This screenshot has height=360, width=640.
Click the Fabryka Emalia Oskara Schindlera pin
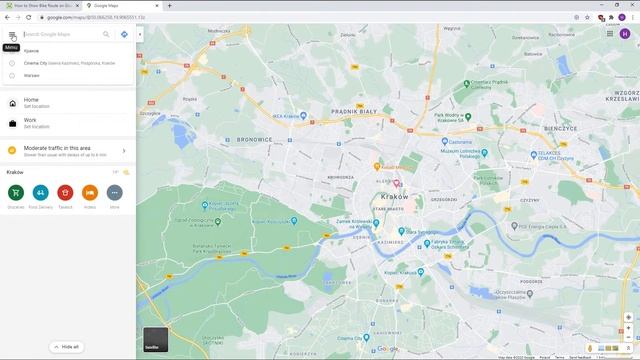click(427, 243)
